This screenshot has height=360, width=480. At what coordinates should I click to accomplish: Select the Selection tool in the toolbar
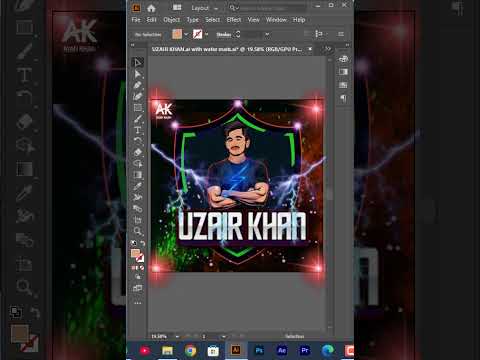click(x=138, y=62)
